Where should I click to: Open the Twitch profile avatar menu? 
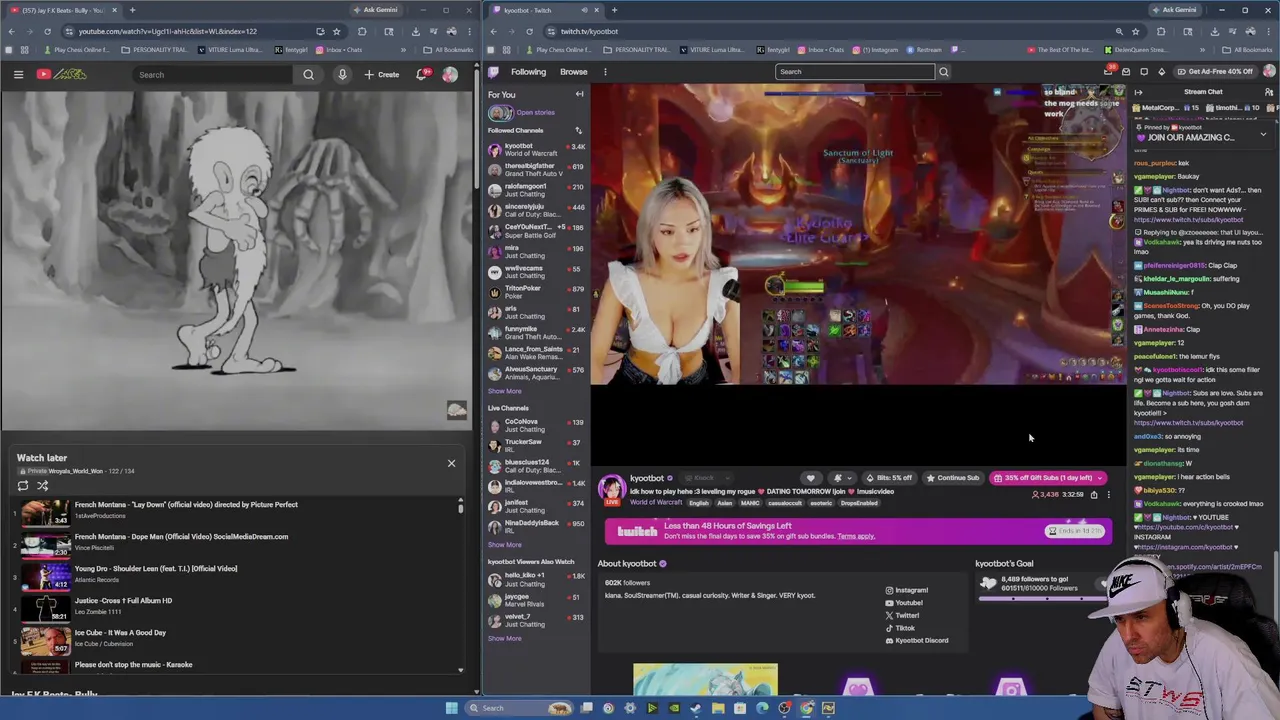(1269, 72)
